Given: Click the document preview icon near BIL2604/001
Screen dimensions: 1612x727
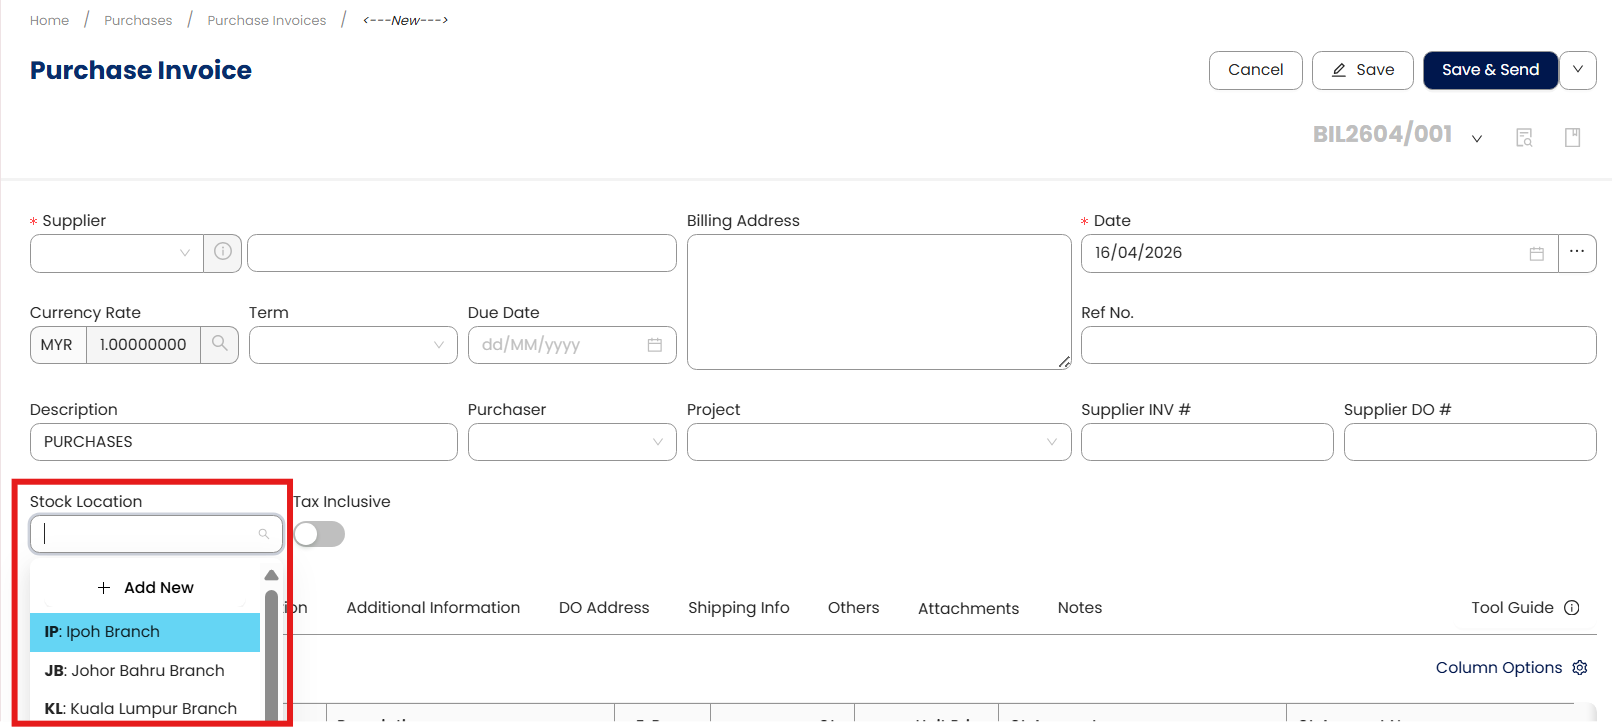Looking at the screenshot, I should point(1524,137).
